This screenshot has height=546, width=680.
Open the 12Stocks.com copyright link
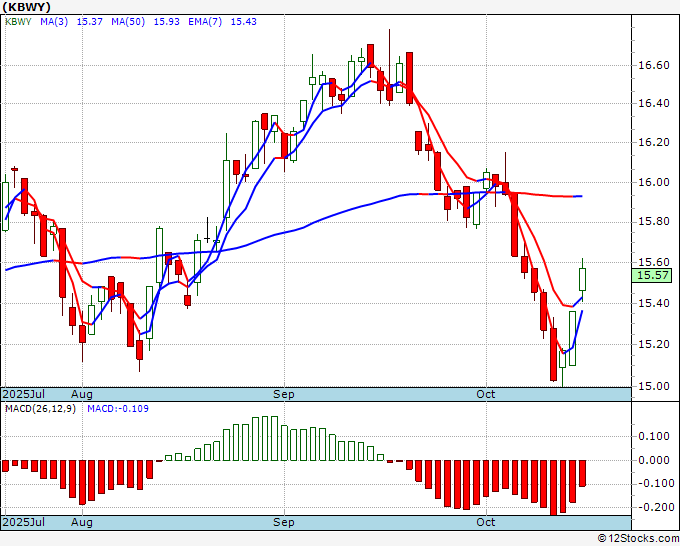click(638, 539)
